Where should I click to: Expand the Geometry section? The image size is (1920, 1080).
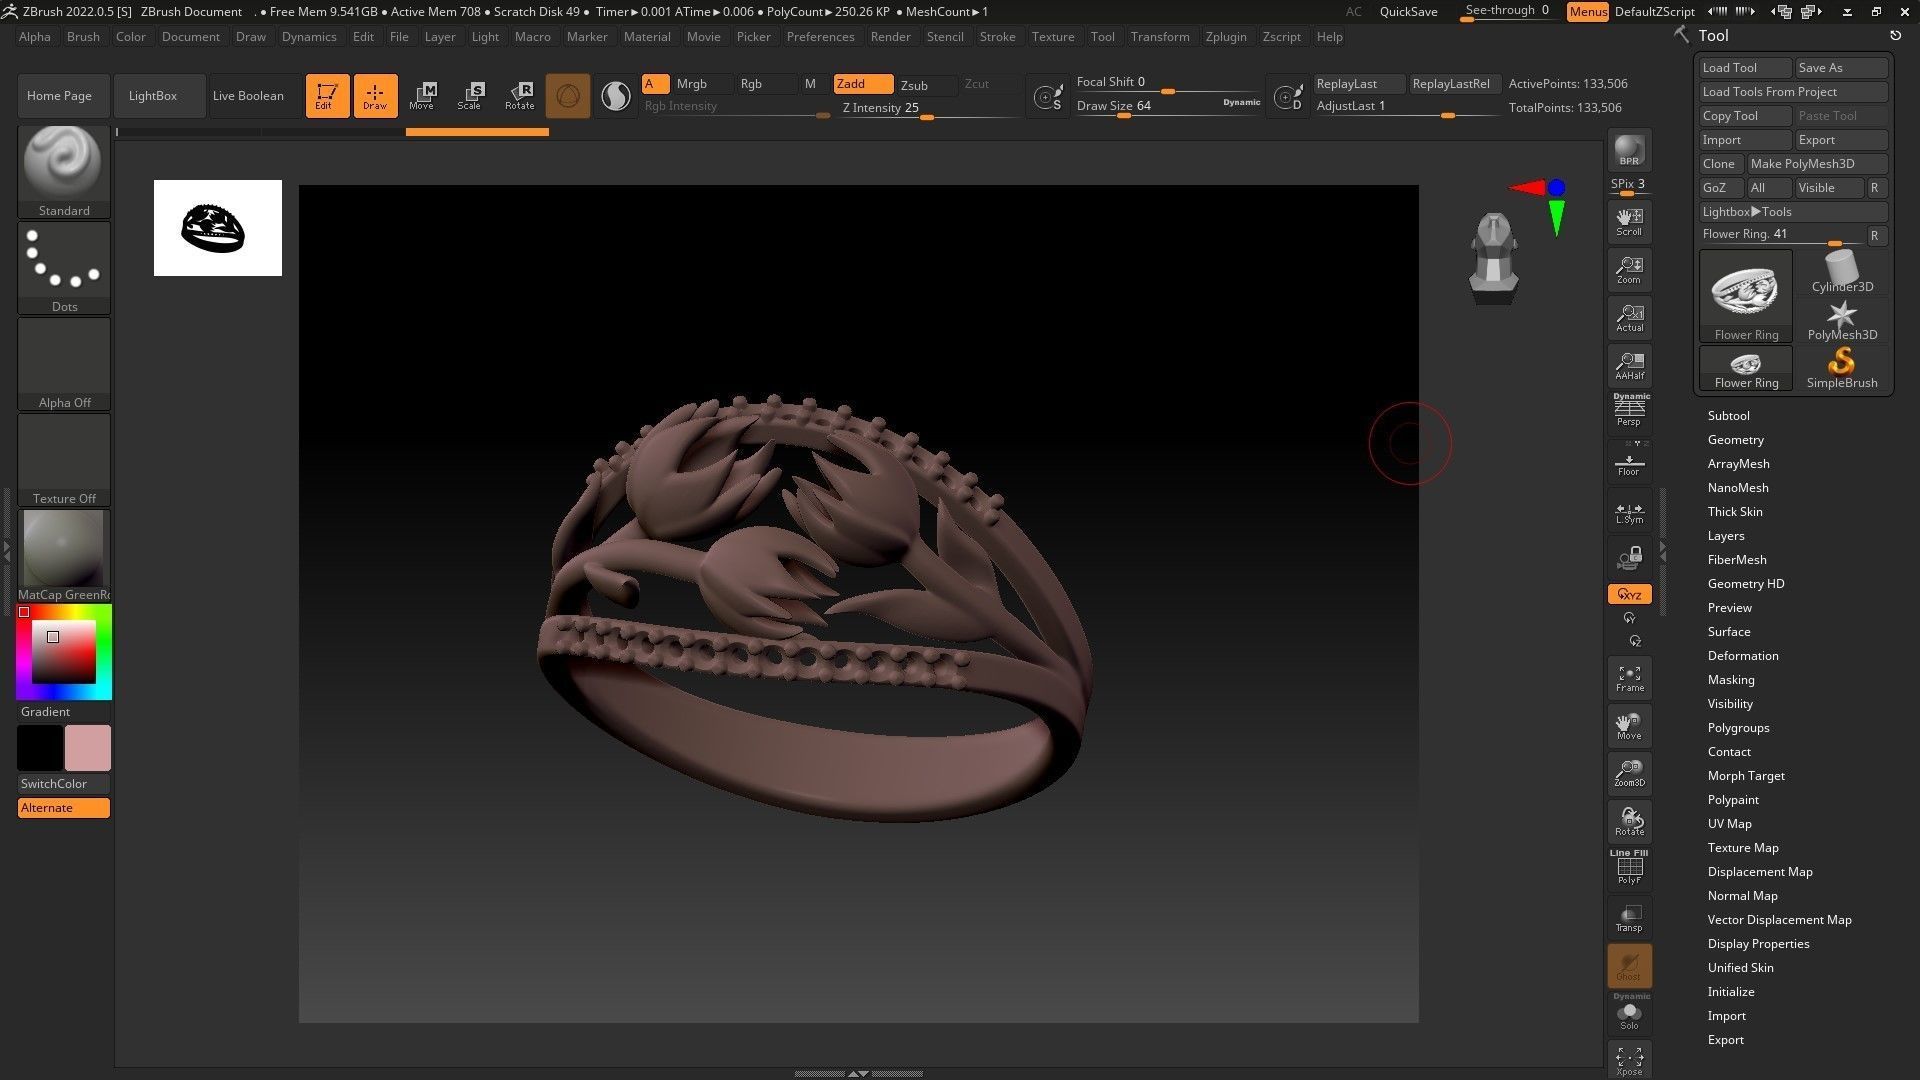point(1735,439)
